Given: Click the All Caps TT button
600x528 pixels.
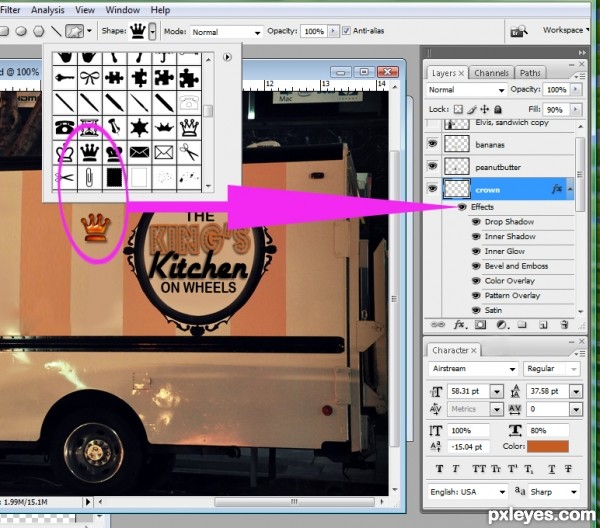Looking at the screenshot, I should pos(478,469).
